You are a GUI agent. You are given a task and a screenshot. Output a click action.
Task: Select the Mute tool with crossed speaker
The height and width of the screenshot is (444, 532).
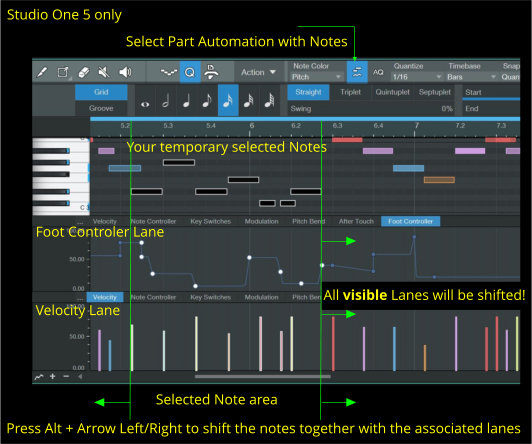coord(104,72)
